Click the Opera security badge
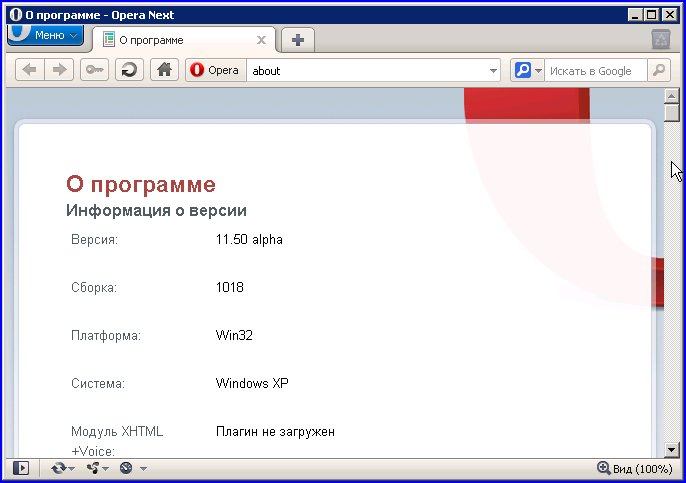Image resolution: width=686 pixels, height=483 pixels. [215, 70]
